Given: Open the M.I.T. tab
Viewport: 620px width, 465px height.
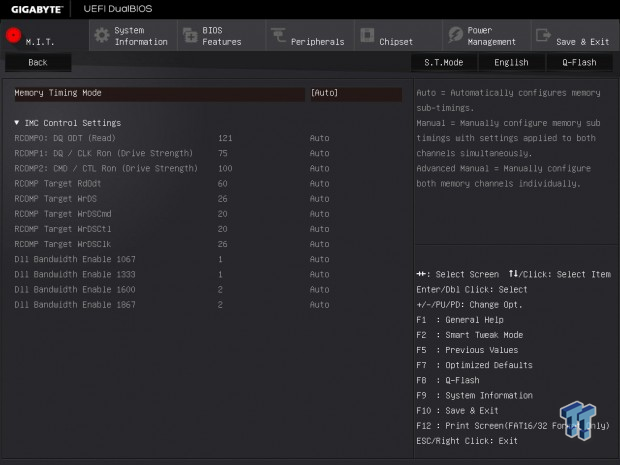Looking at the screenshot, I should click(x=45, y=36).
